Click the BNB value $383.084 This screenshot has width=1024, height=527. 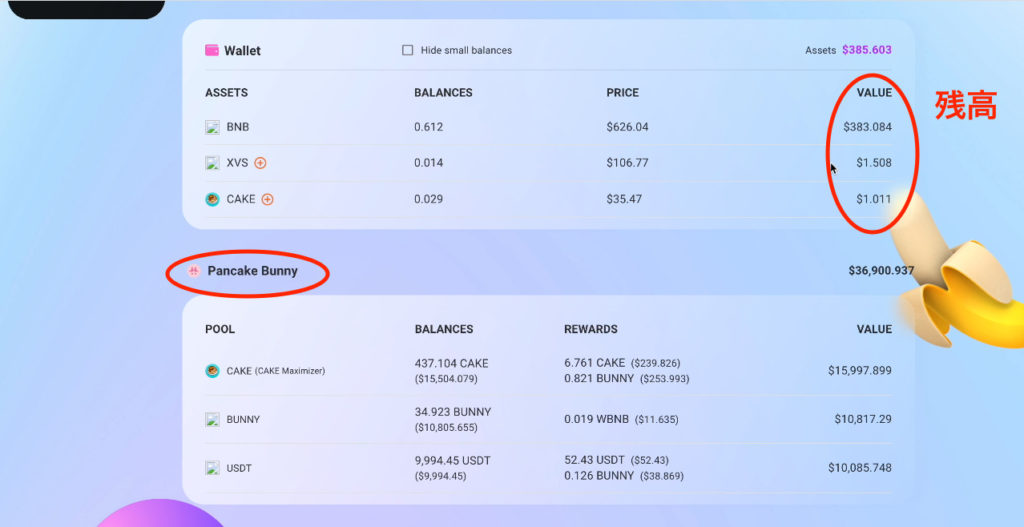coord(867,127)
